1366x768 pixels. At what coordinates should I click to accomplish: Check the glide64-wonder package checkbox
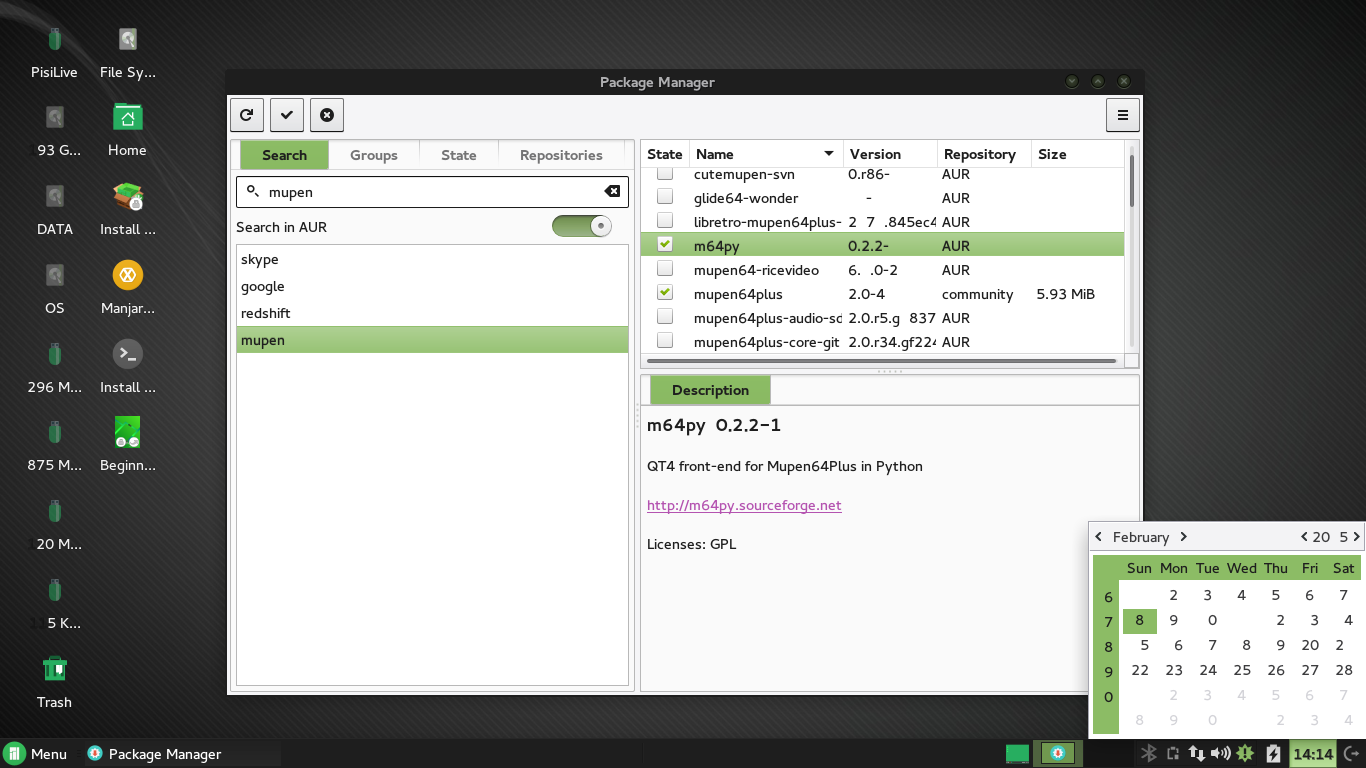(665, 197)
